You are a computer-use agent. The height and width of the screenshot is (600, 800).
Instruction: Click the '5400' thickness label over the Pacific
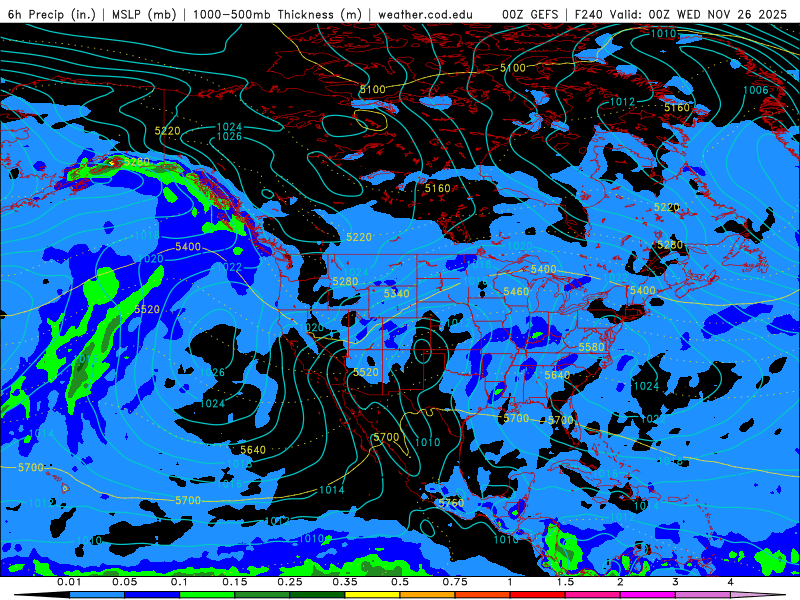point(188,247)
